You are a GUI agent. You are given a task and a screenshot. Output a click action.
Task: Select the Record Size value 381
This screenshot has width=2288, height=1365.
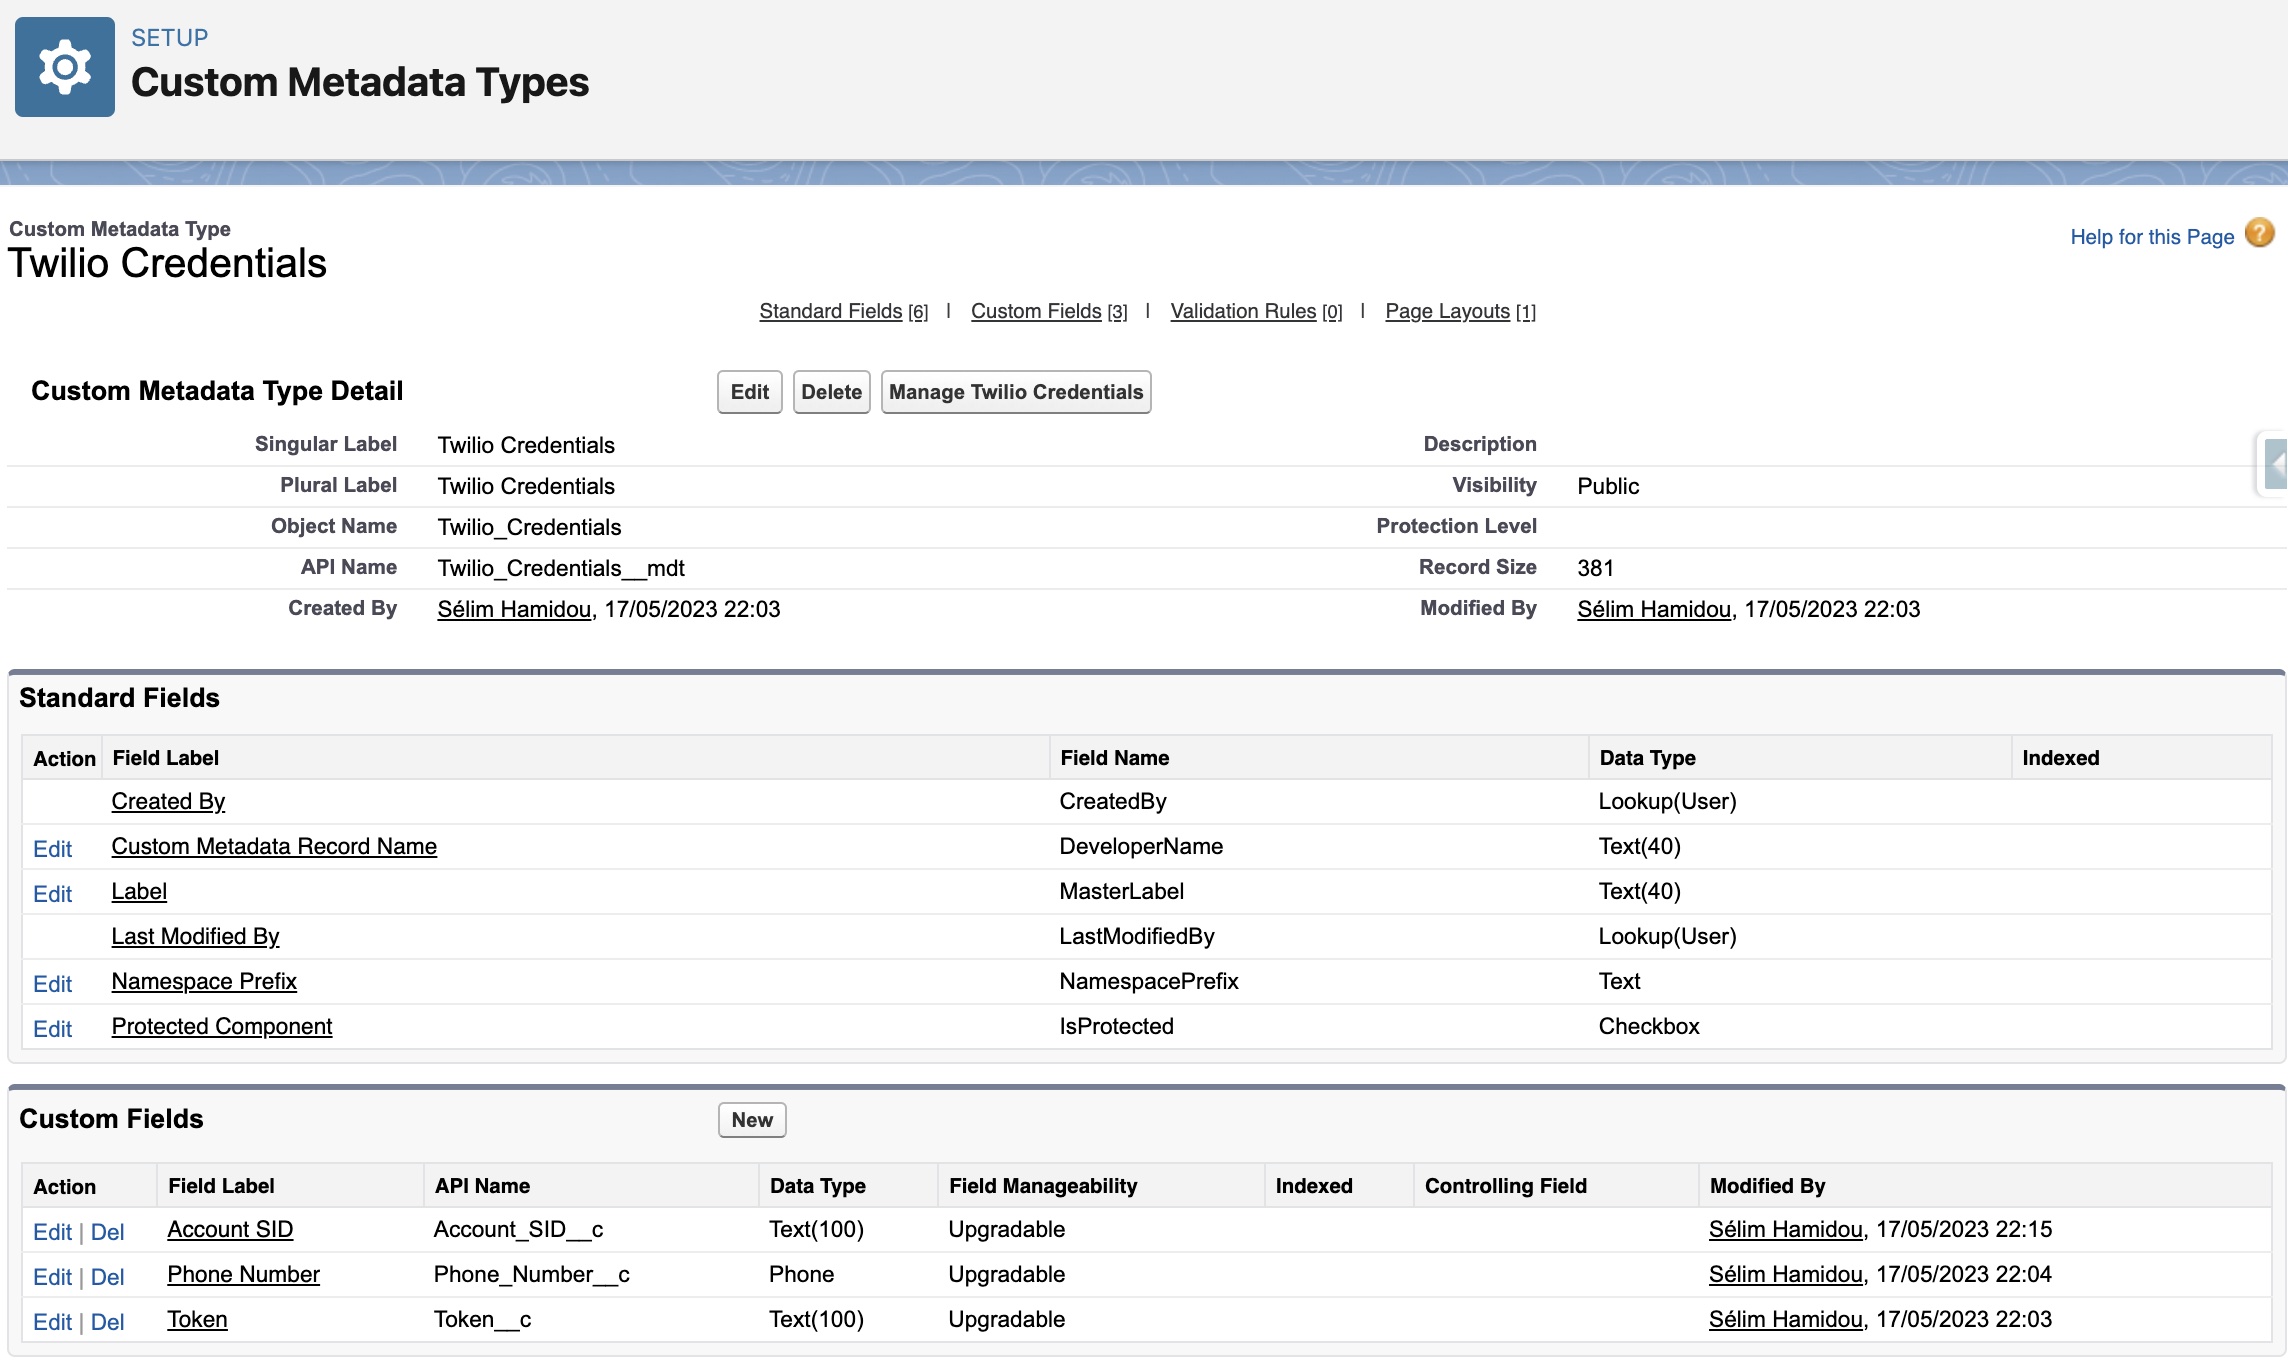[1595, 568]
